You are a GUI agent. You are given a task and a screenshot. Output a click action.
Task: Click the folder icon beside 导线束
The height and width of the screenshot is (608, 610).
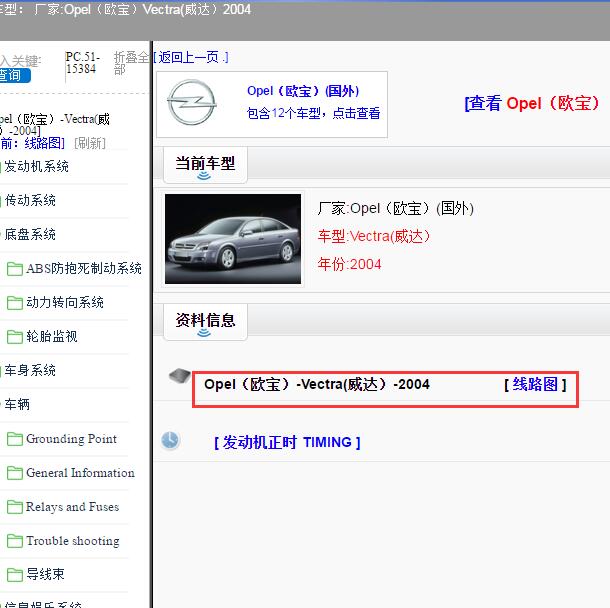[x=15, y=575]
